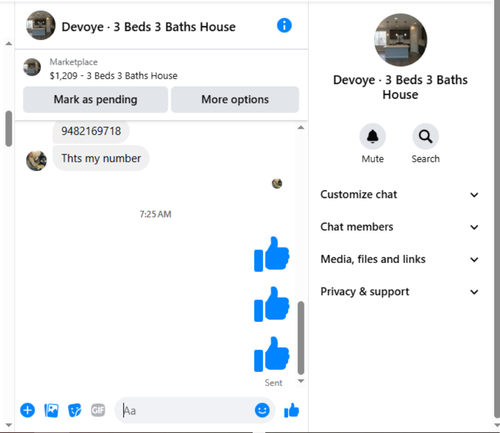The height and width of the screenshot is (433, 500).
Task: Click the 'Marketplace' label above the price
Action: point(74,62)
